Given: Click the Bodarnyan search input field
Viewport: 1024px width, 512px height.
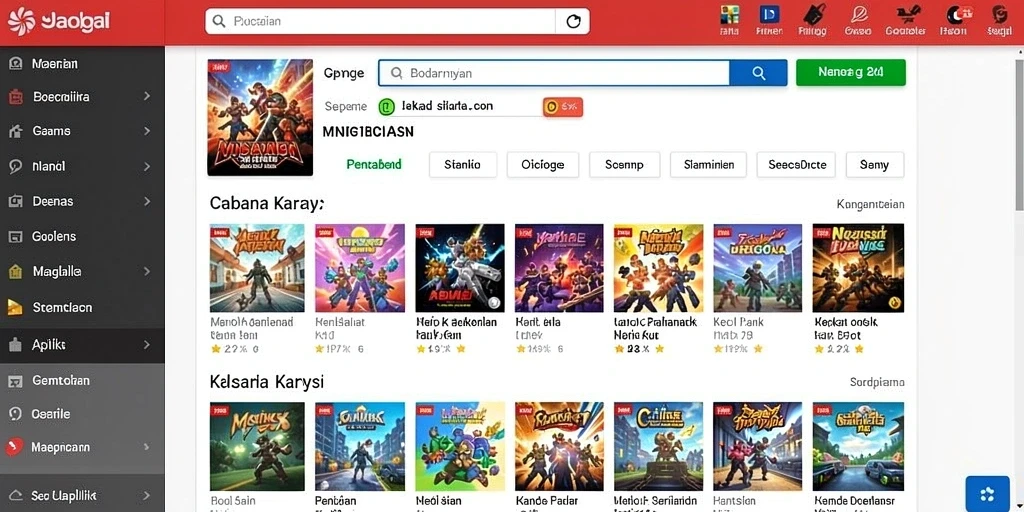Looking at the screenshot, I should [x=554, y=73].
